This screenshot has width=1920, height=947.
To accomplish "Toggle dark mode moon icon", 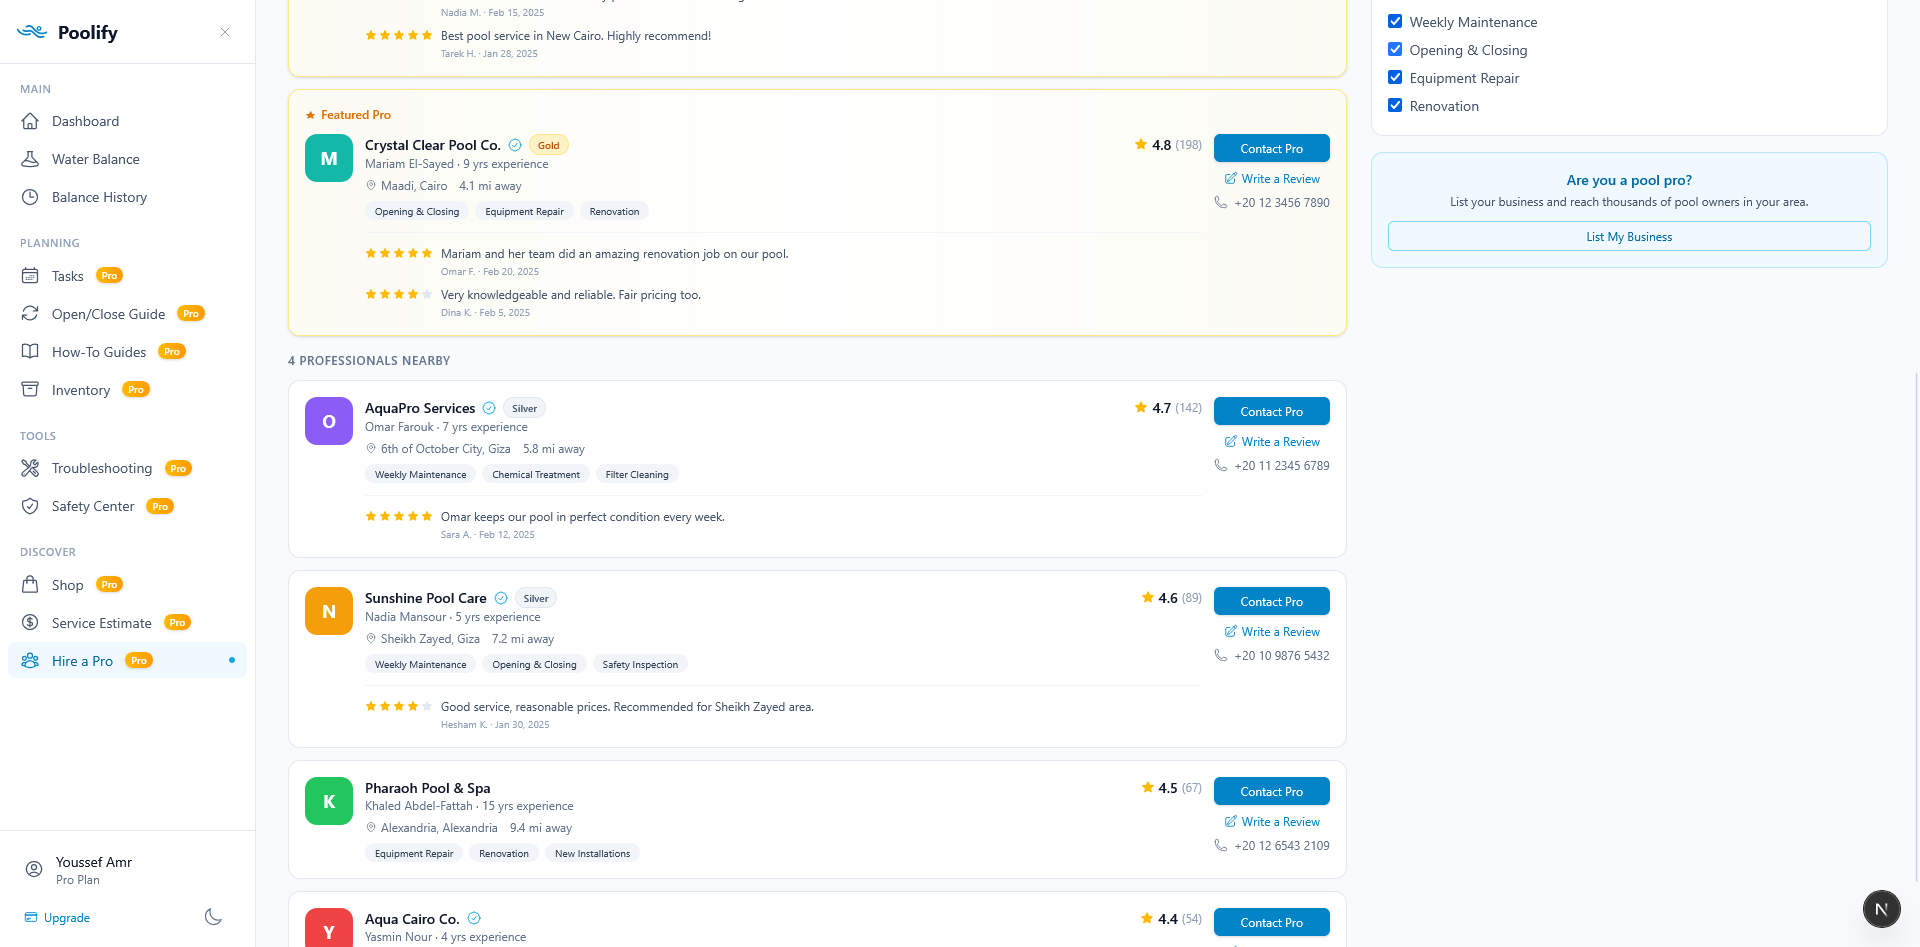I will (x=213, y=917).
